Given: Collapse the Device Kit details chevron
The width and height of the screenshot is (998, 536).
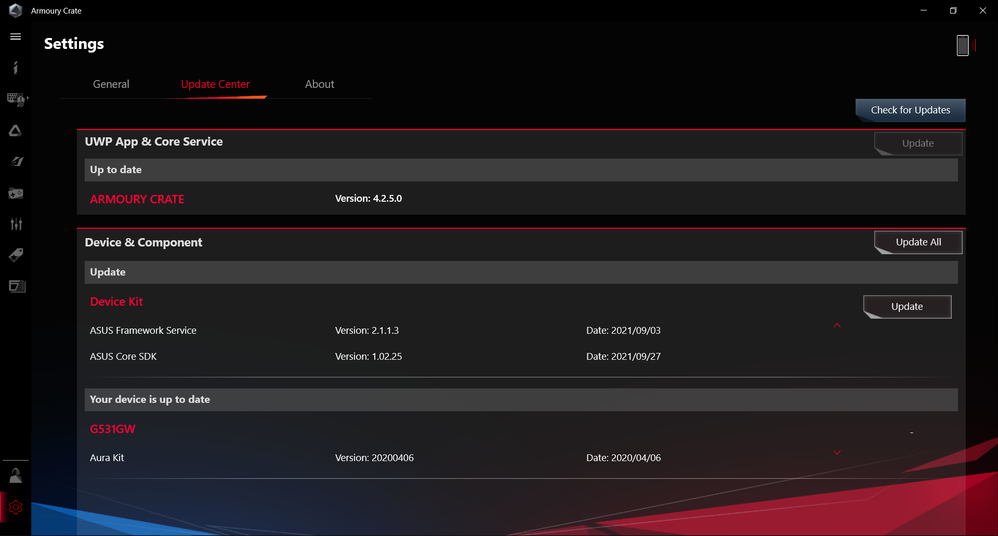Looking at the screenshot, I should pos(837,325).
